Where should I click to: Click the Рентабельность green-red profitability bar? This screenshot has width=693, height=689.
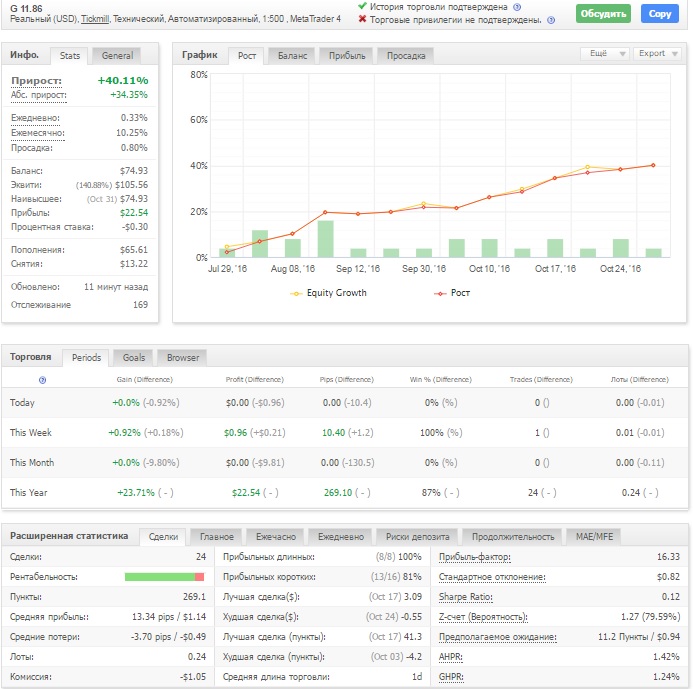(164, 577)
